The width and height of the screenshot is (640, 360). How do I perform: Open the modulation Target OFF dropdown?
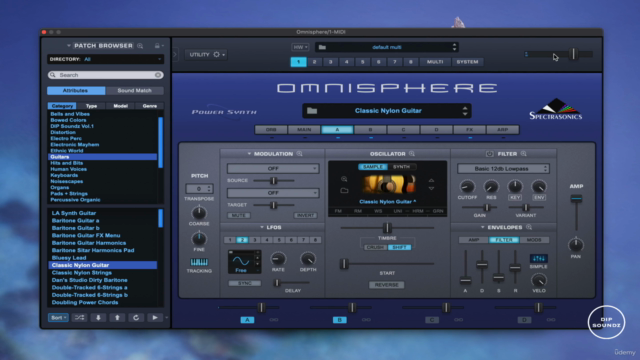point(273,193)
